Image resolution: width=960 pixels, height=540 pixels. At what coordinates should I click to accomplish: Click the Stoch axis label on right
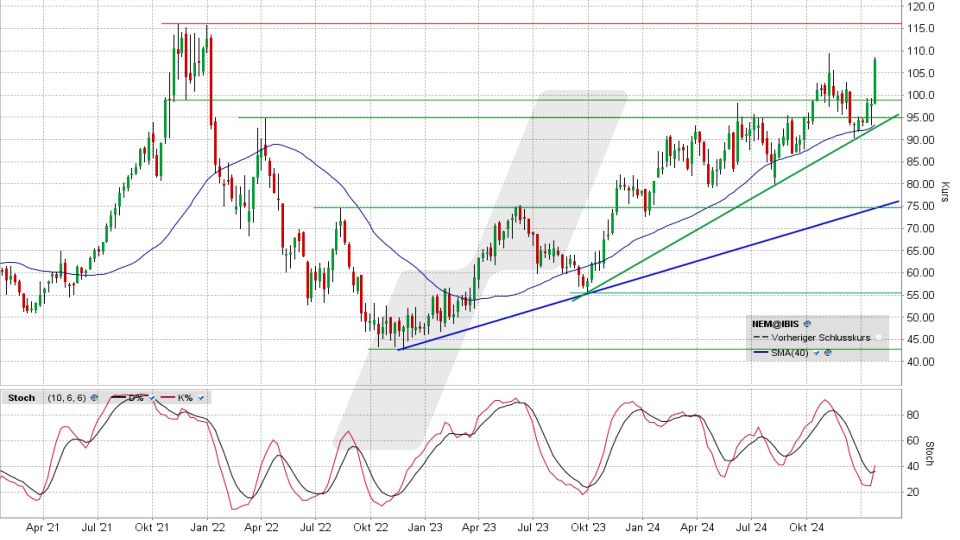coord(929,454)
